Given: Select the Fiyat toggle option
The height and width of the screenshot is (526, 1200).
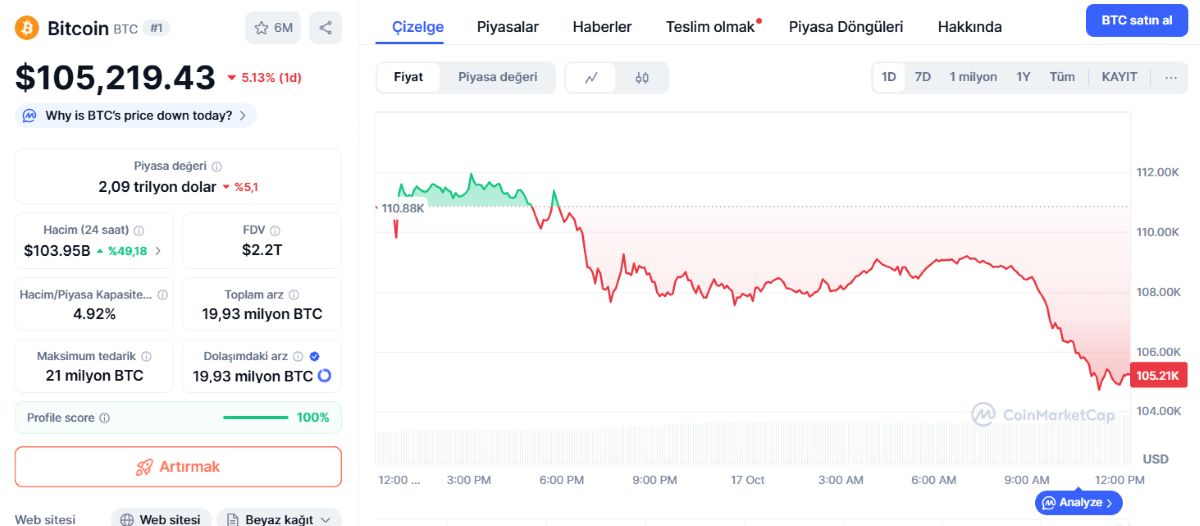Looking at the screenshot, I should coord(408,77).
